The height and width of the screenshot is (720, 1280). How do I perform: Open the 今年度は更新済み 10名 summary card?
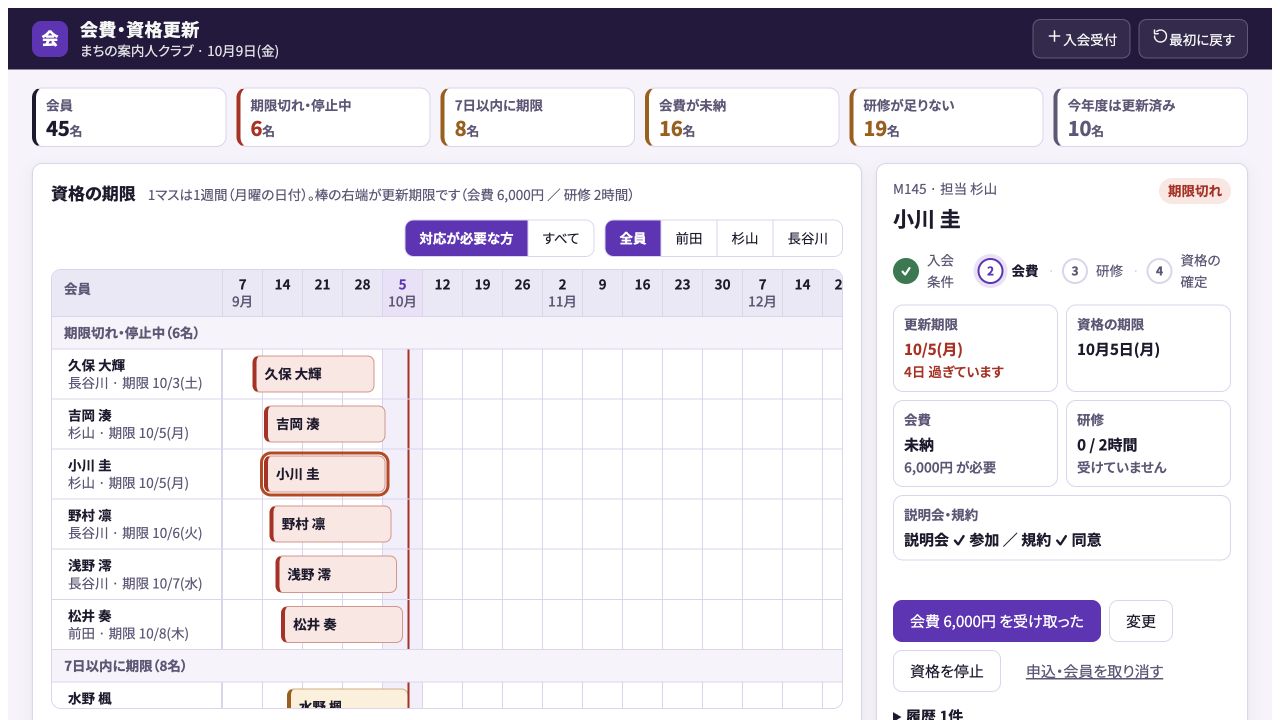click(1150, 117)
